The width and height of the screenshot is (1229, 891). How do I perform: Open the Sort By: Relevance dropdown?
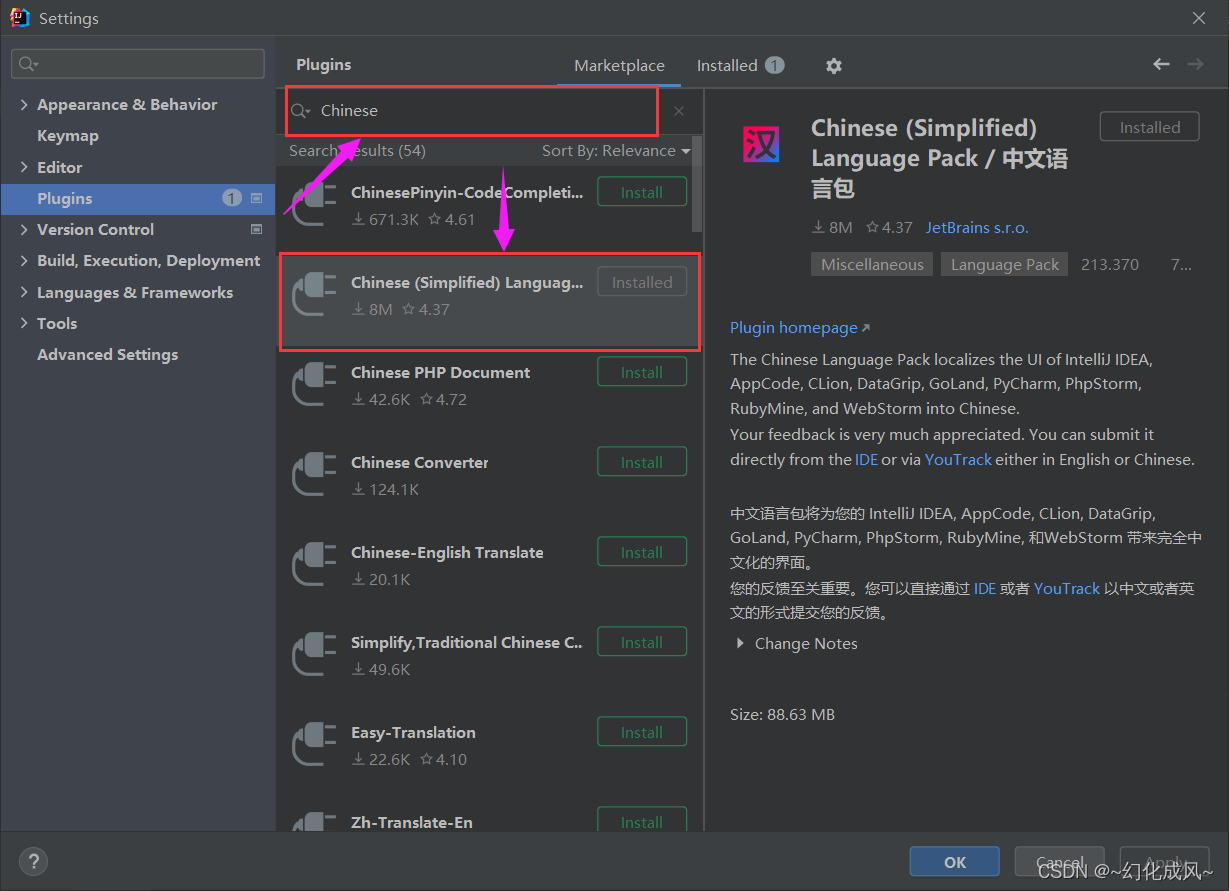click(616, 151)
